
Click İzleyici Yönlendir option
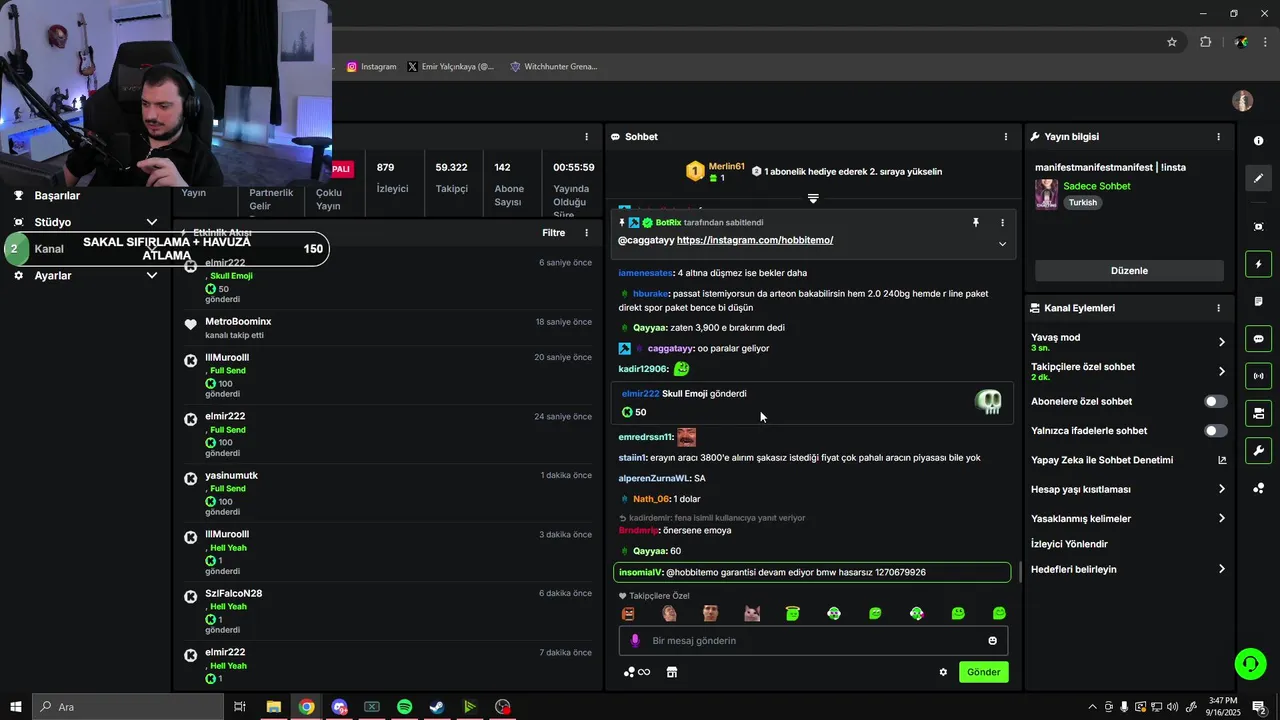click(1069, 545)
